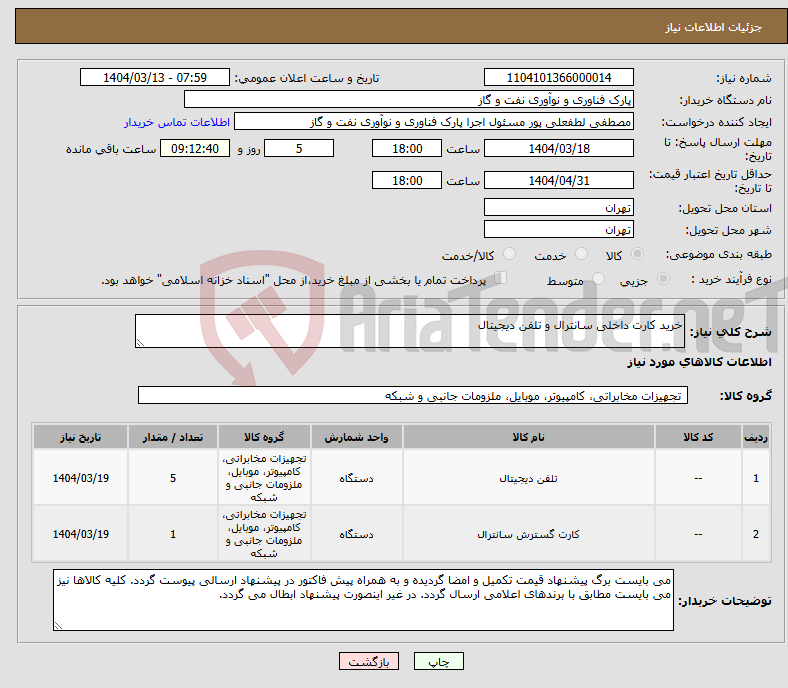Click the remaining time field 09:12:40
Screen dimensions: 788x688
click(x=195, y=148)
